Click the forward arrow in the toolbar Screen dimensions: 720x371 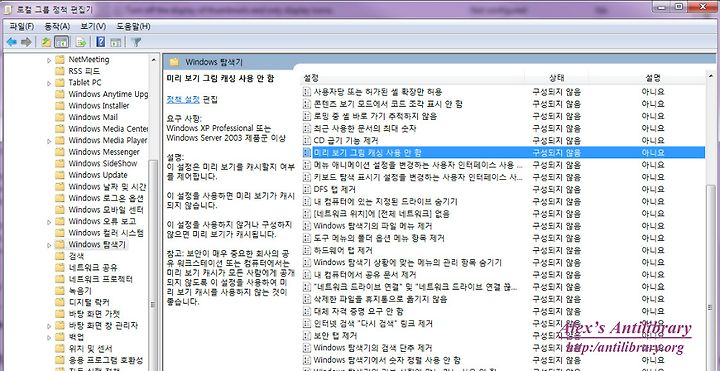pyautogui.click(x=26, y=42)
